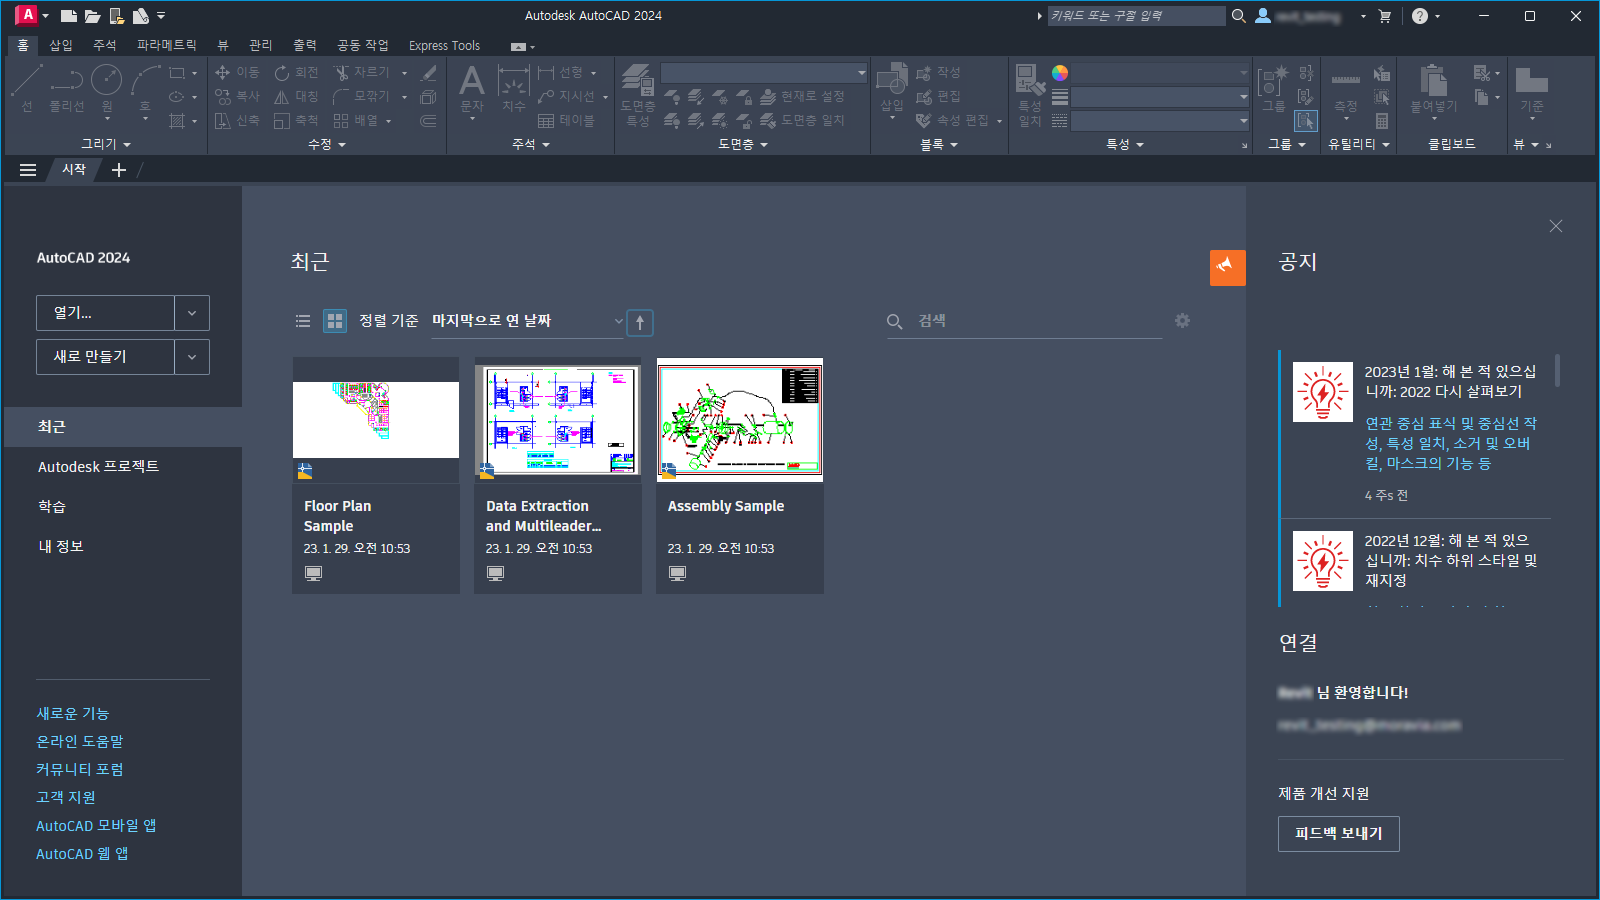Open the Express Tools ribbon tab
The width and height of the screenshot is (1600, 900).
(x=444, y=45)
